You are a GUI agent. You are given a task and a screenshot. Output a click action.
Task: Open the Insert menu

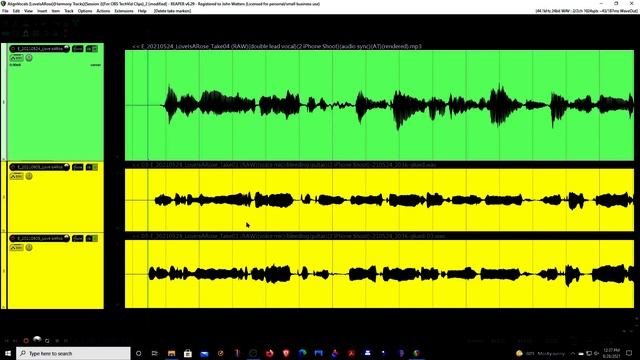(42, 11)
